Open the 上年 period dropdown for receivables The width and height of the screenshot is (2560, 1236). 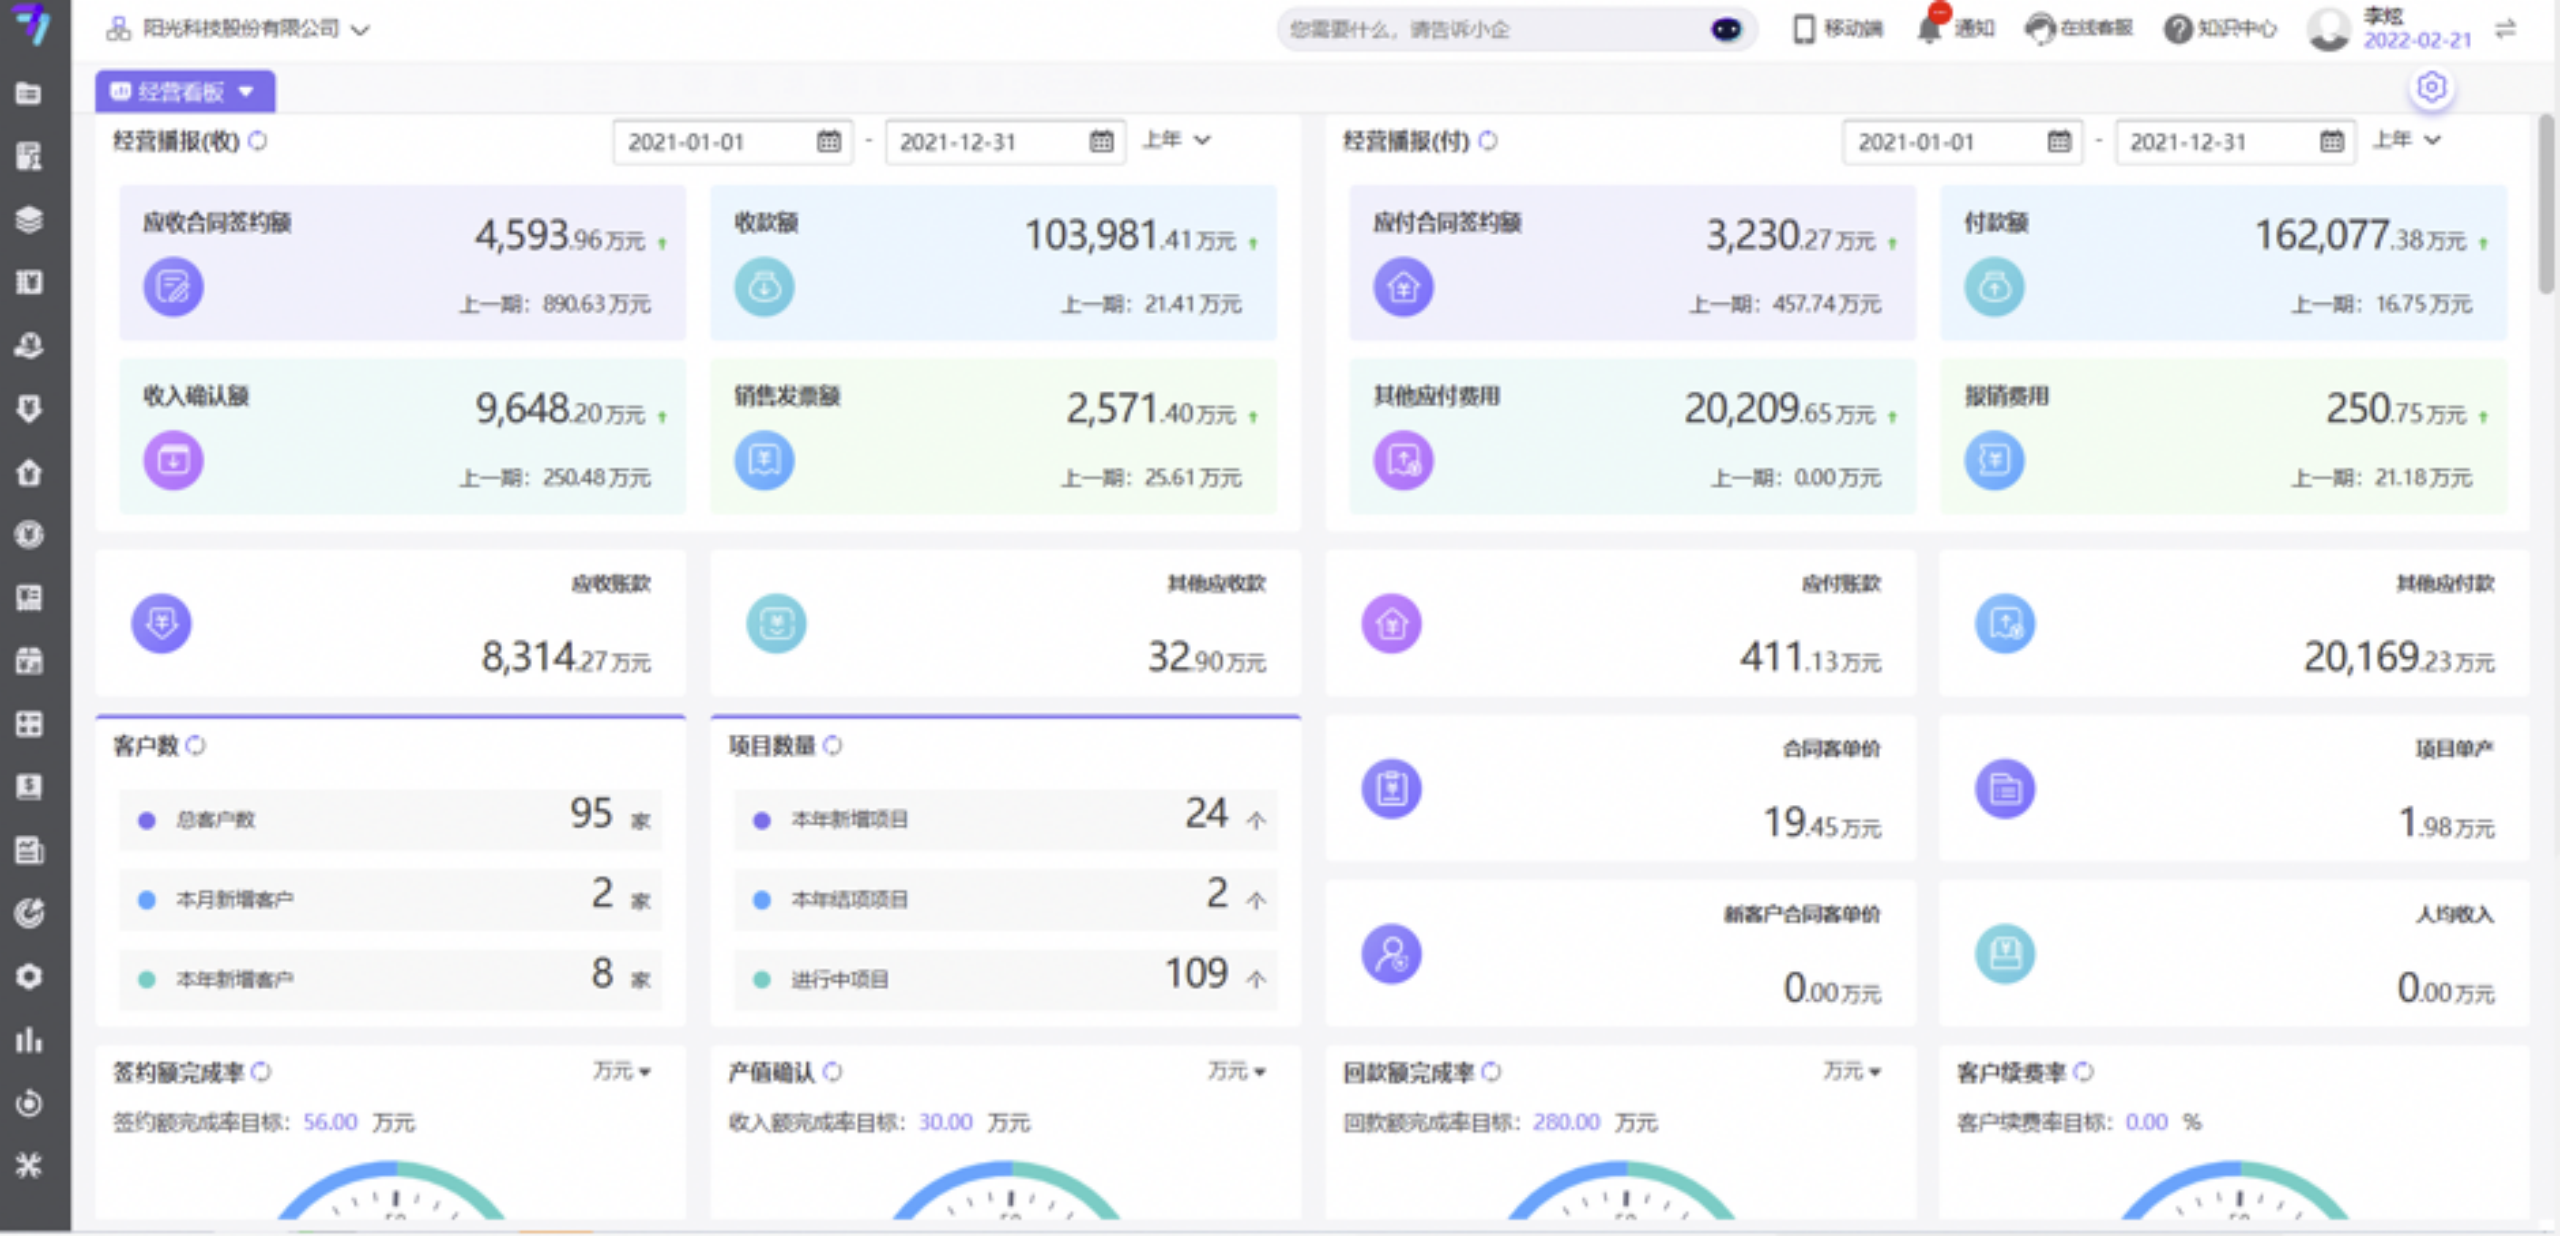coord(1178,140)
